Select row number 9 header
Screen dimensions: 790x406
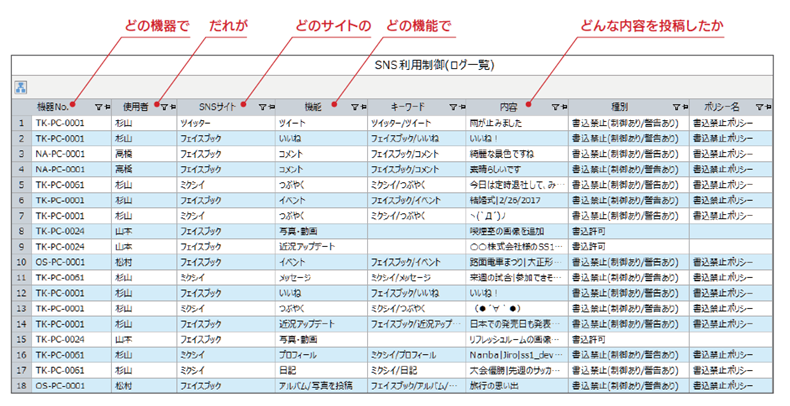[x=21, y=247]
